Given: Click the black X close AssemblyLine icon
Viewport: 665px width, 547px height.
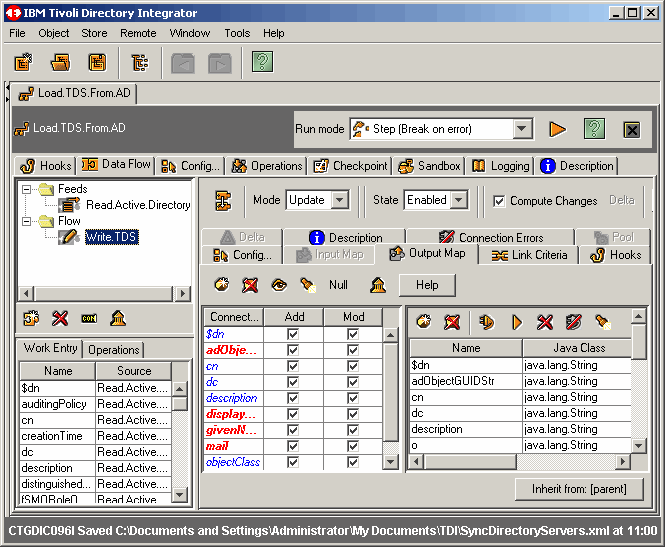Looking at the screenshot, I should click(631, 129).
